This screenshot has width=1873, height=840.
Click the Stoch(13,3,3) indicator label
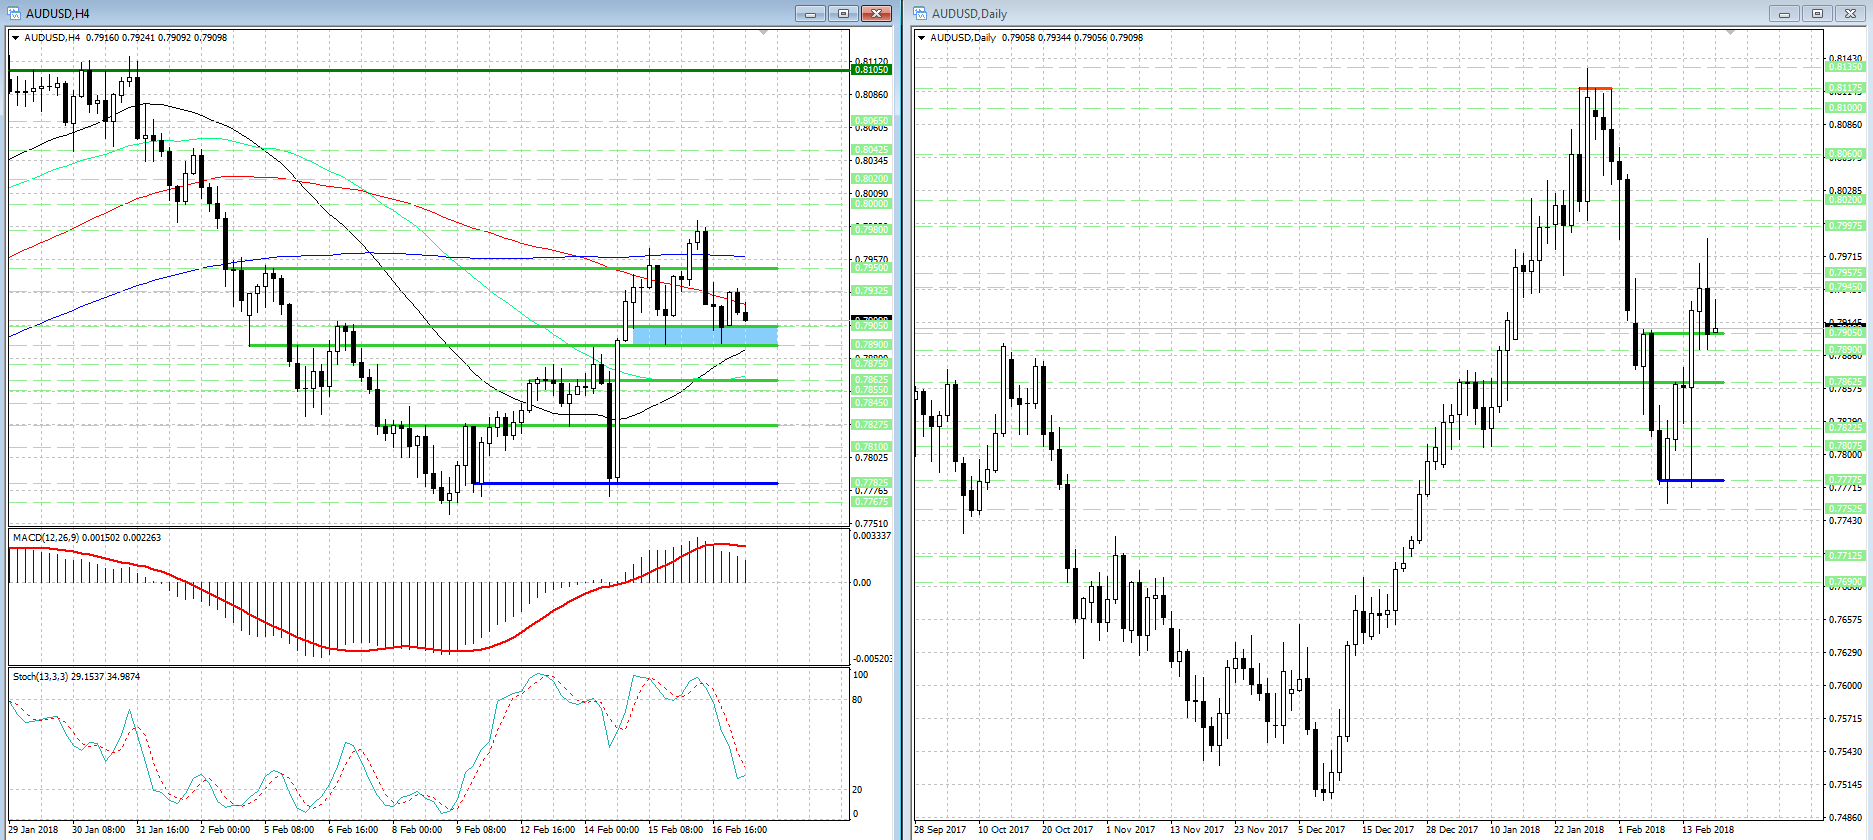pyautogui.click(x=41, y=677)
